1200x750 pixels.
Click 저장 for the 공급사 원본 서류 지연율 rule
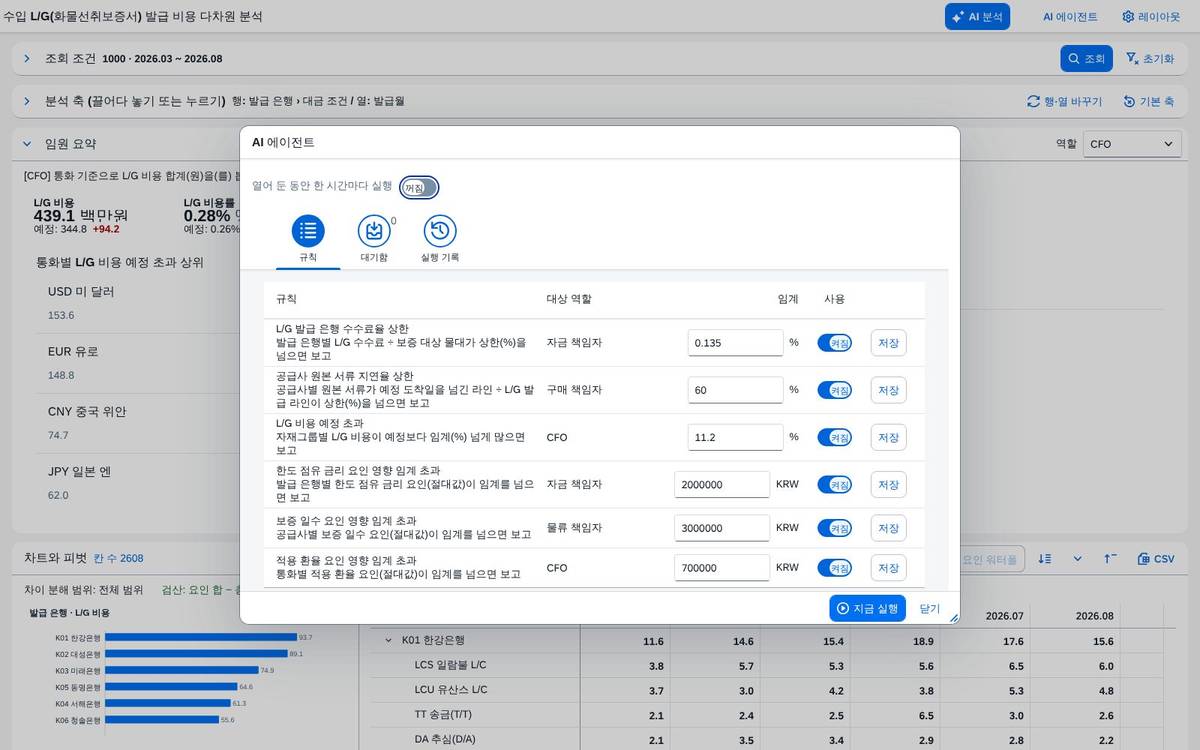coord(888,390)
